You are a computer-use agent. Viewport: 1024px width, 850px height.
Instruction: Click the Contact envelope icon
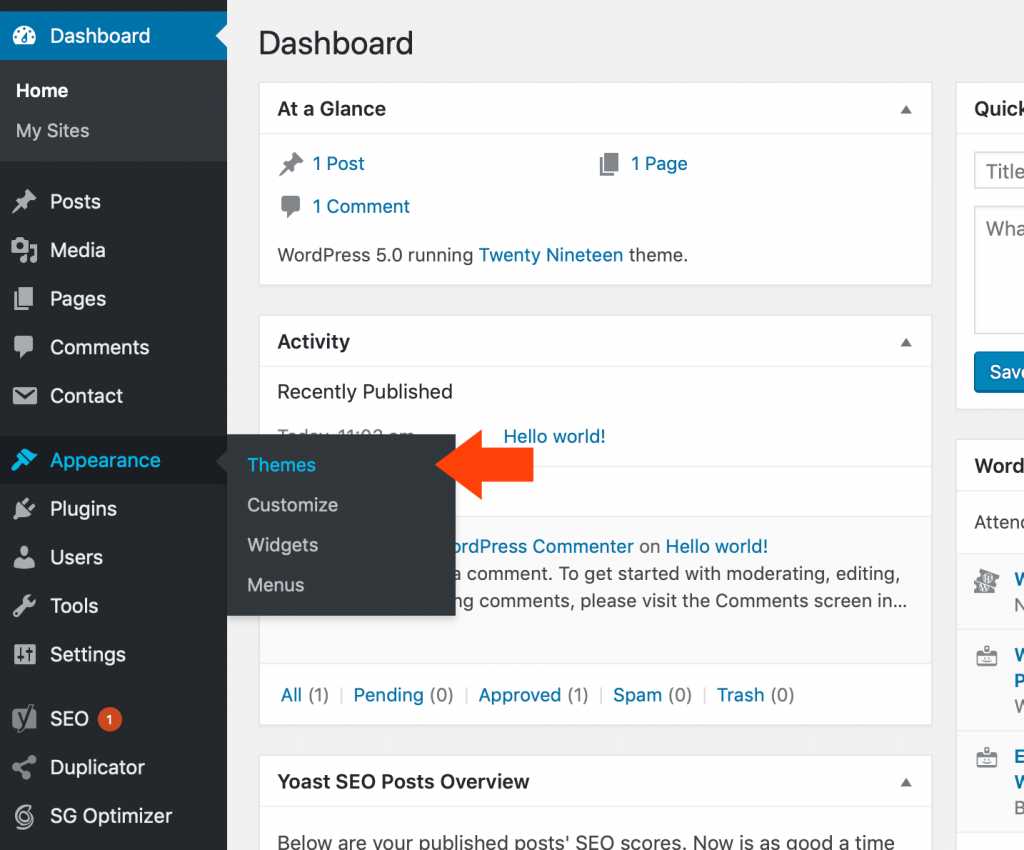click(x=25, y=396)
